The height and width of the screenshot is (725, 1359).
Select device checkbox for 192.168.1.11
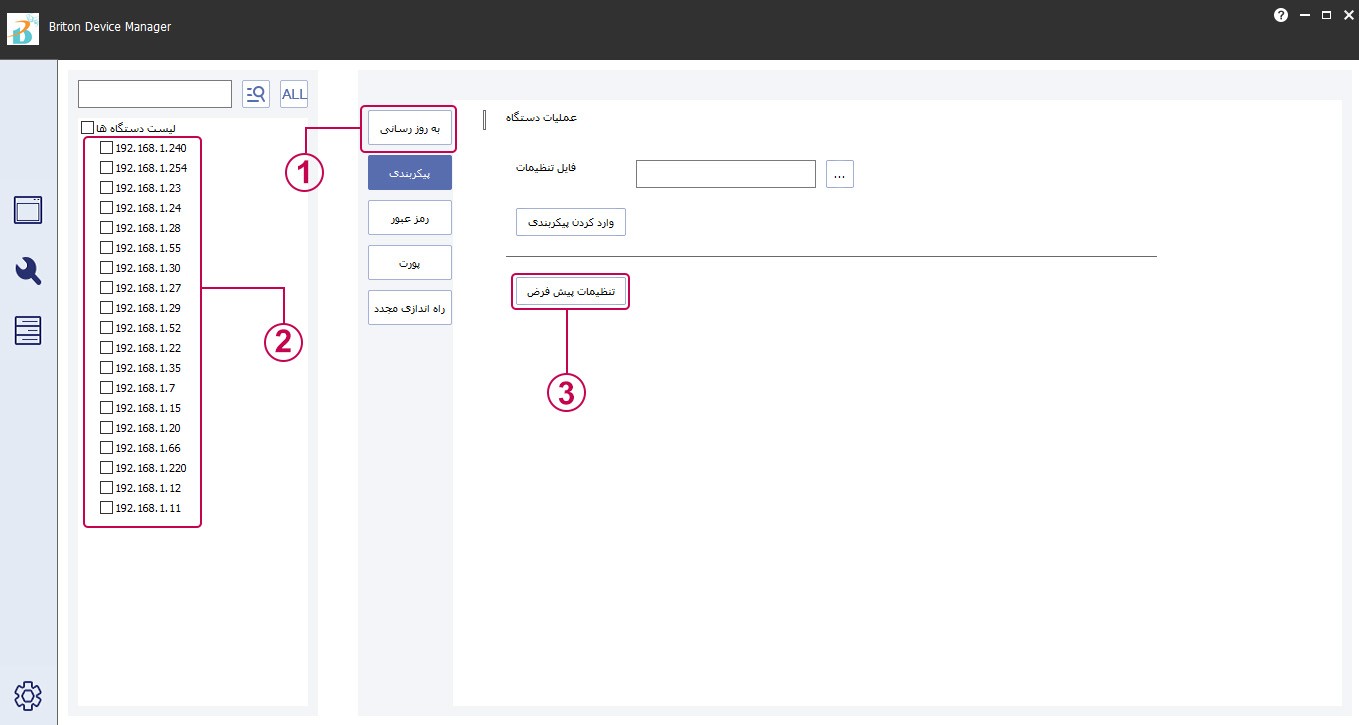(x=106, y=508)
